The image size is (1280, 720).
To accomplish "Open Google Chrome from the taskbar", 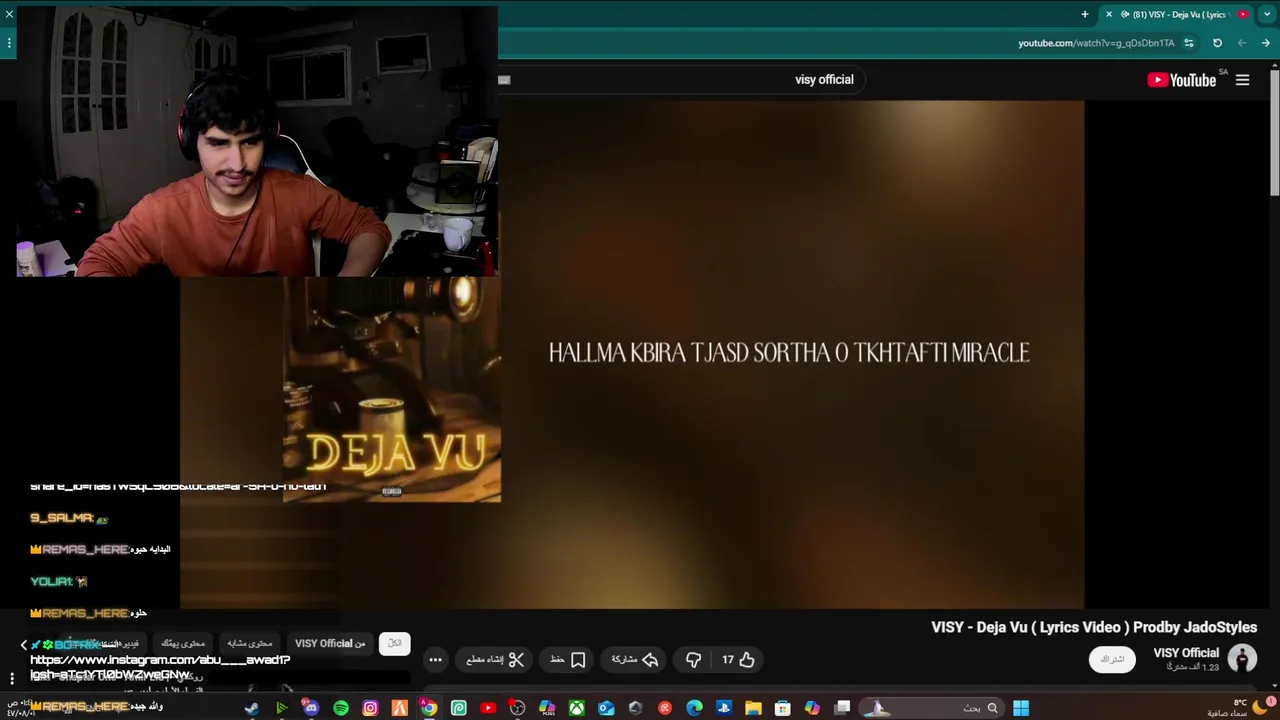I will click(x=429, y=708).
